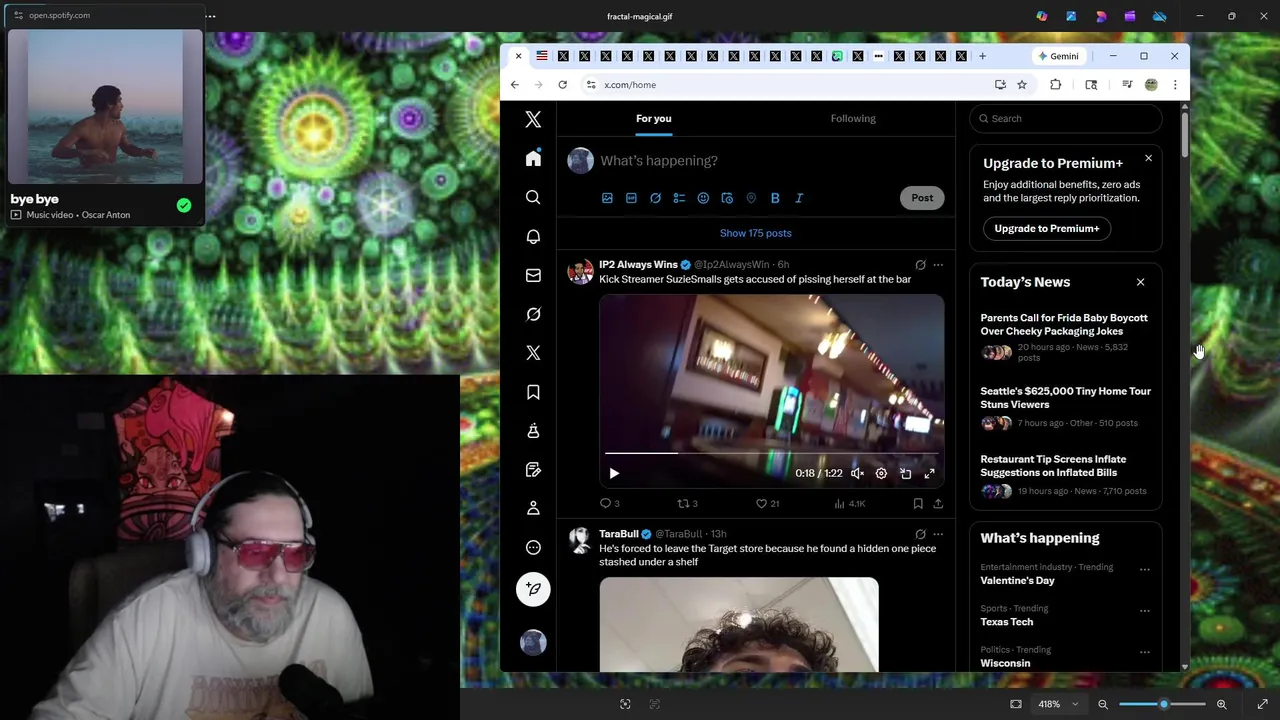Open Bookmarks in X sidebar

tap(533, 392)
